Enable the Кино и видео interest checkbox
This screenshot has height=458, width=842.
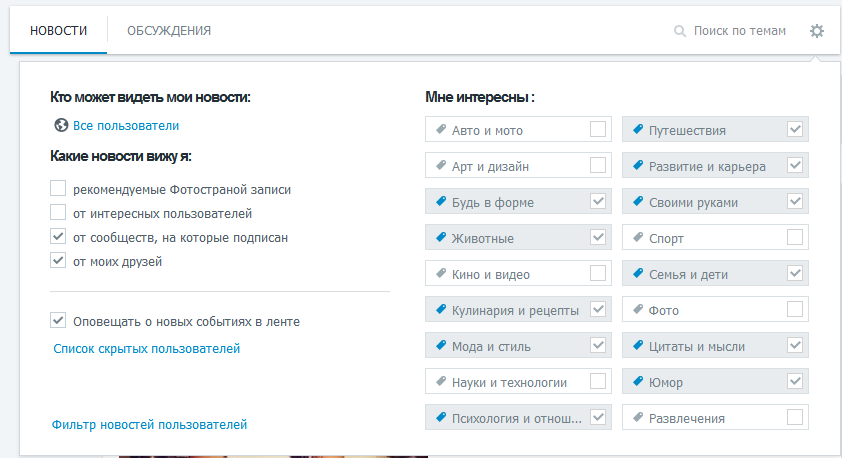(x=598, y=273)
